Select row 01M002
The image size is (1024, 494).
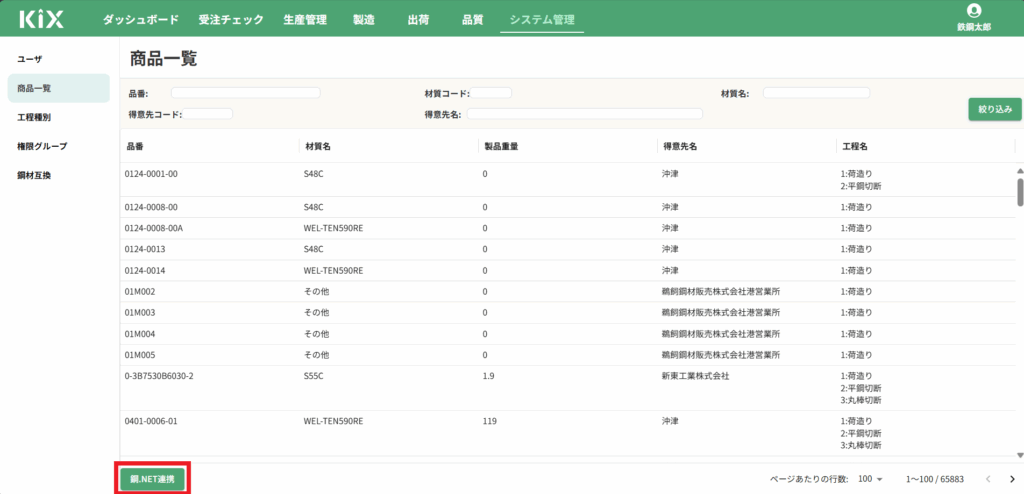[568, 291]
